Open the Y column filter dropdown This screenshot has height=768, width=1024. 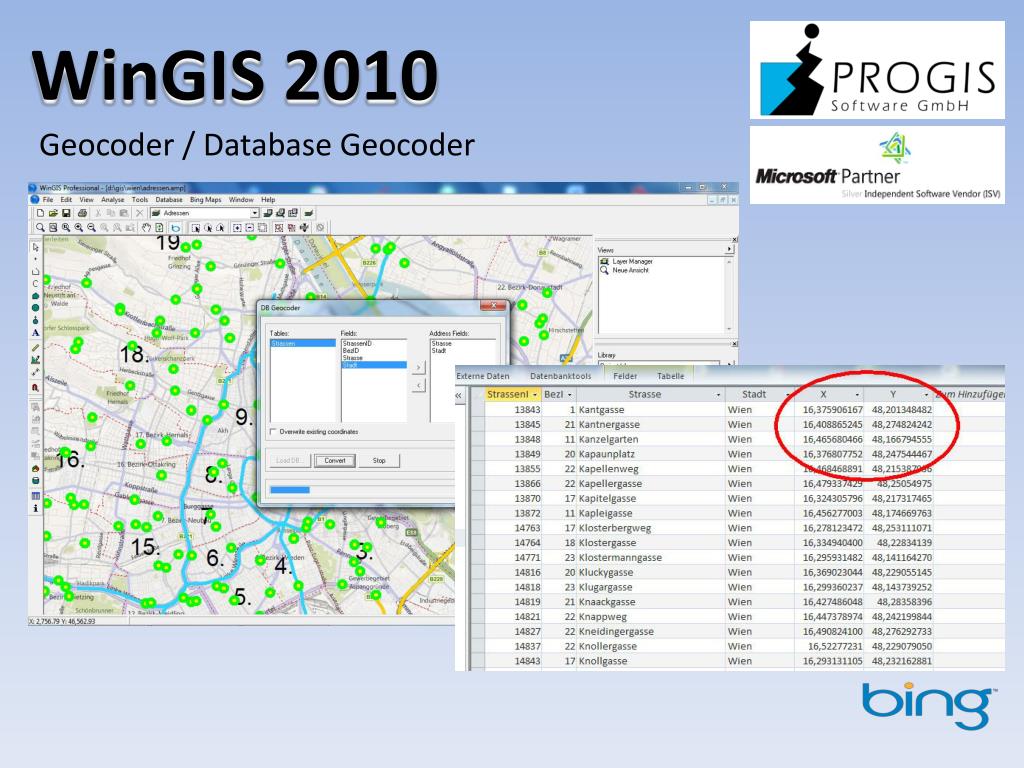coord(926,395)
